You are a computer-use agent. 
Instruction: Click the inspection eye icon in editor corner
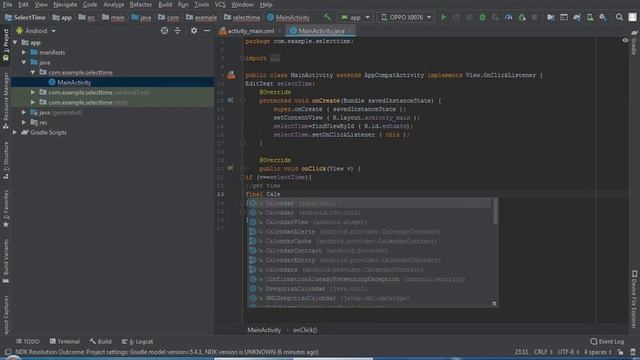625,40
